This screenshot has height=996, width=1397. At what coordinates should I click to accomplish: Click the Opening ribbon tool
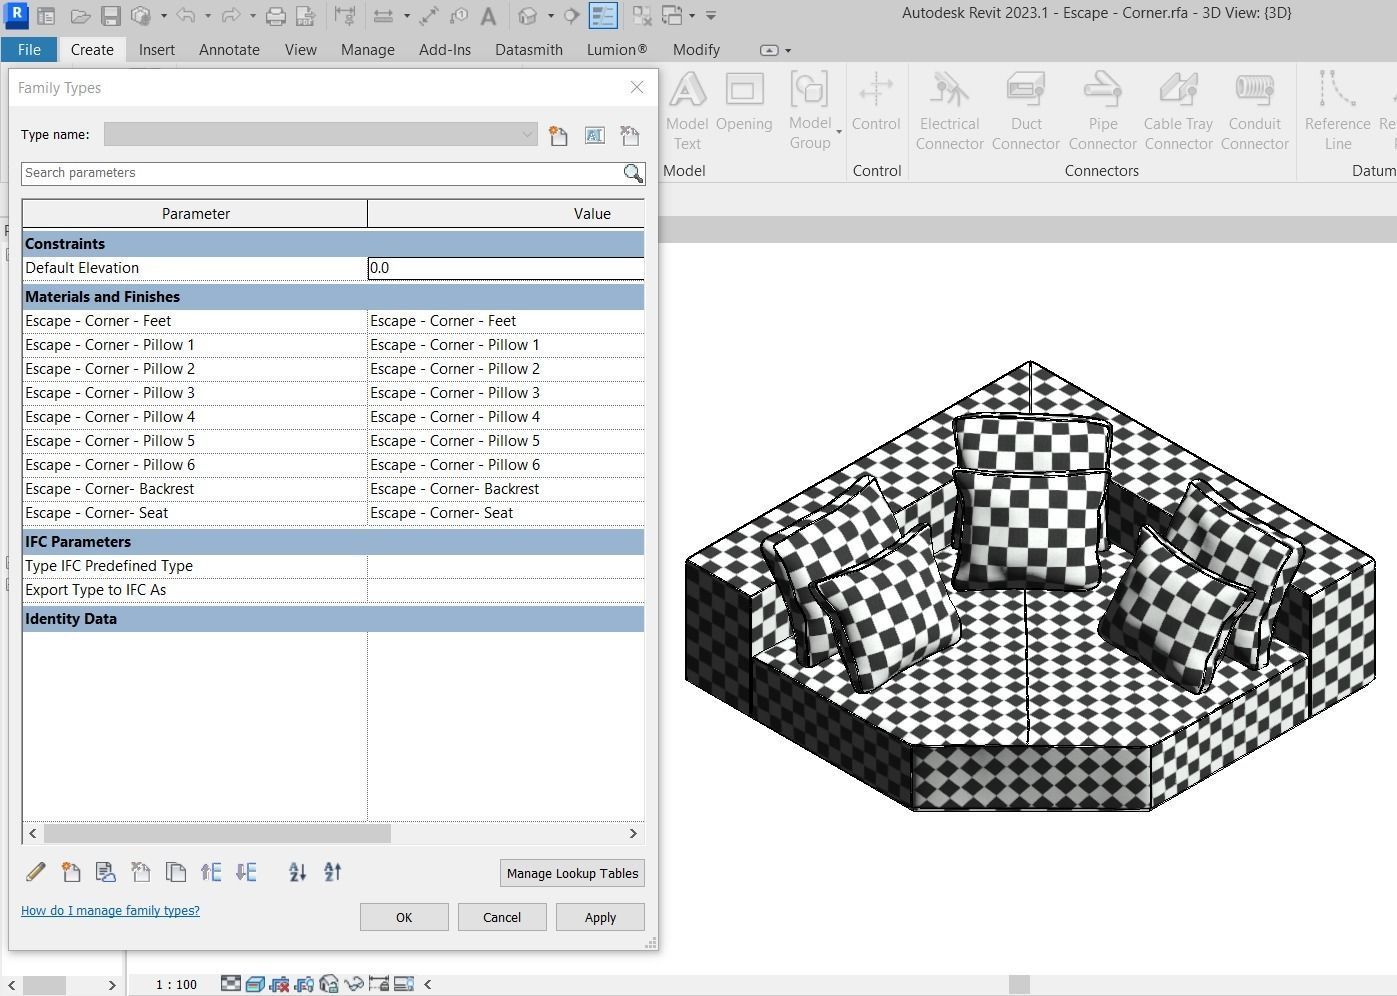744,101
